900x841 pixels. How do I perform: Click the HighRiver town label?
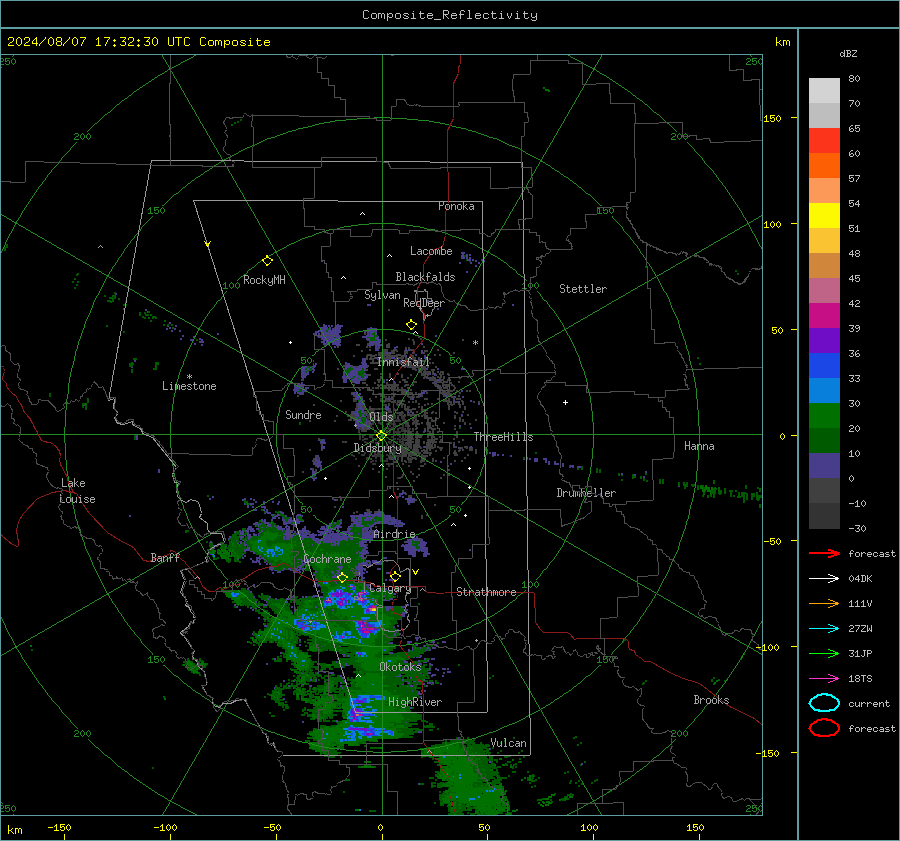pos(415,702)
